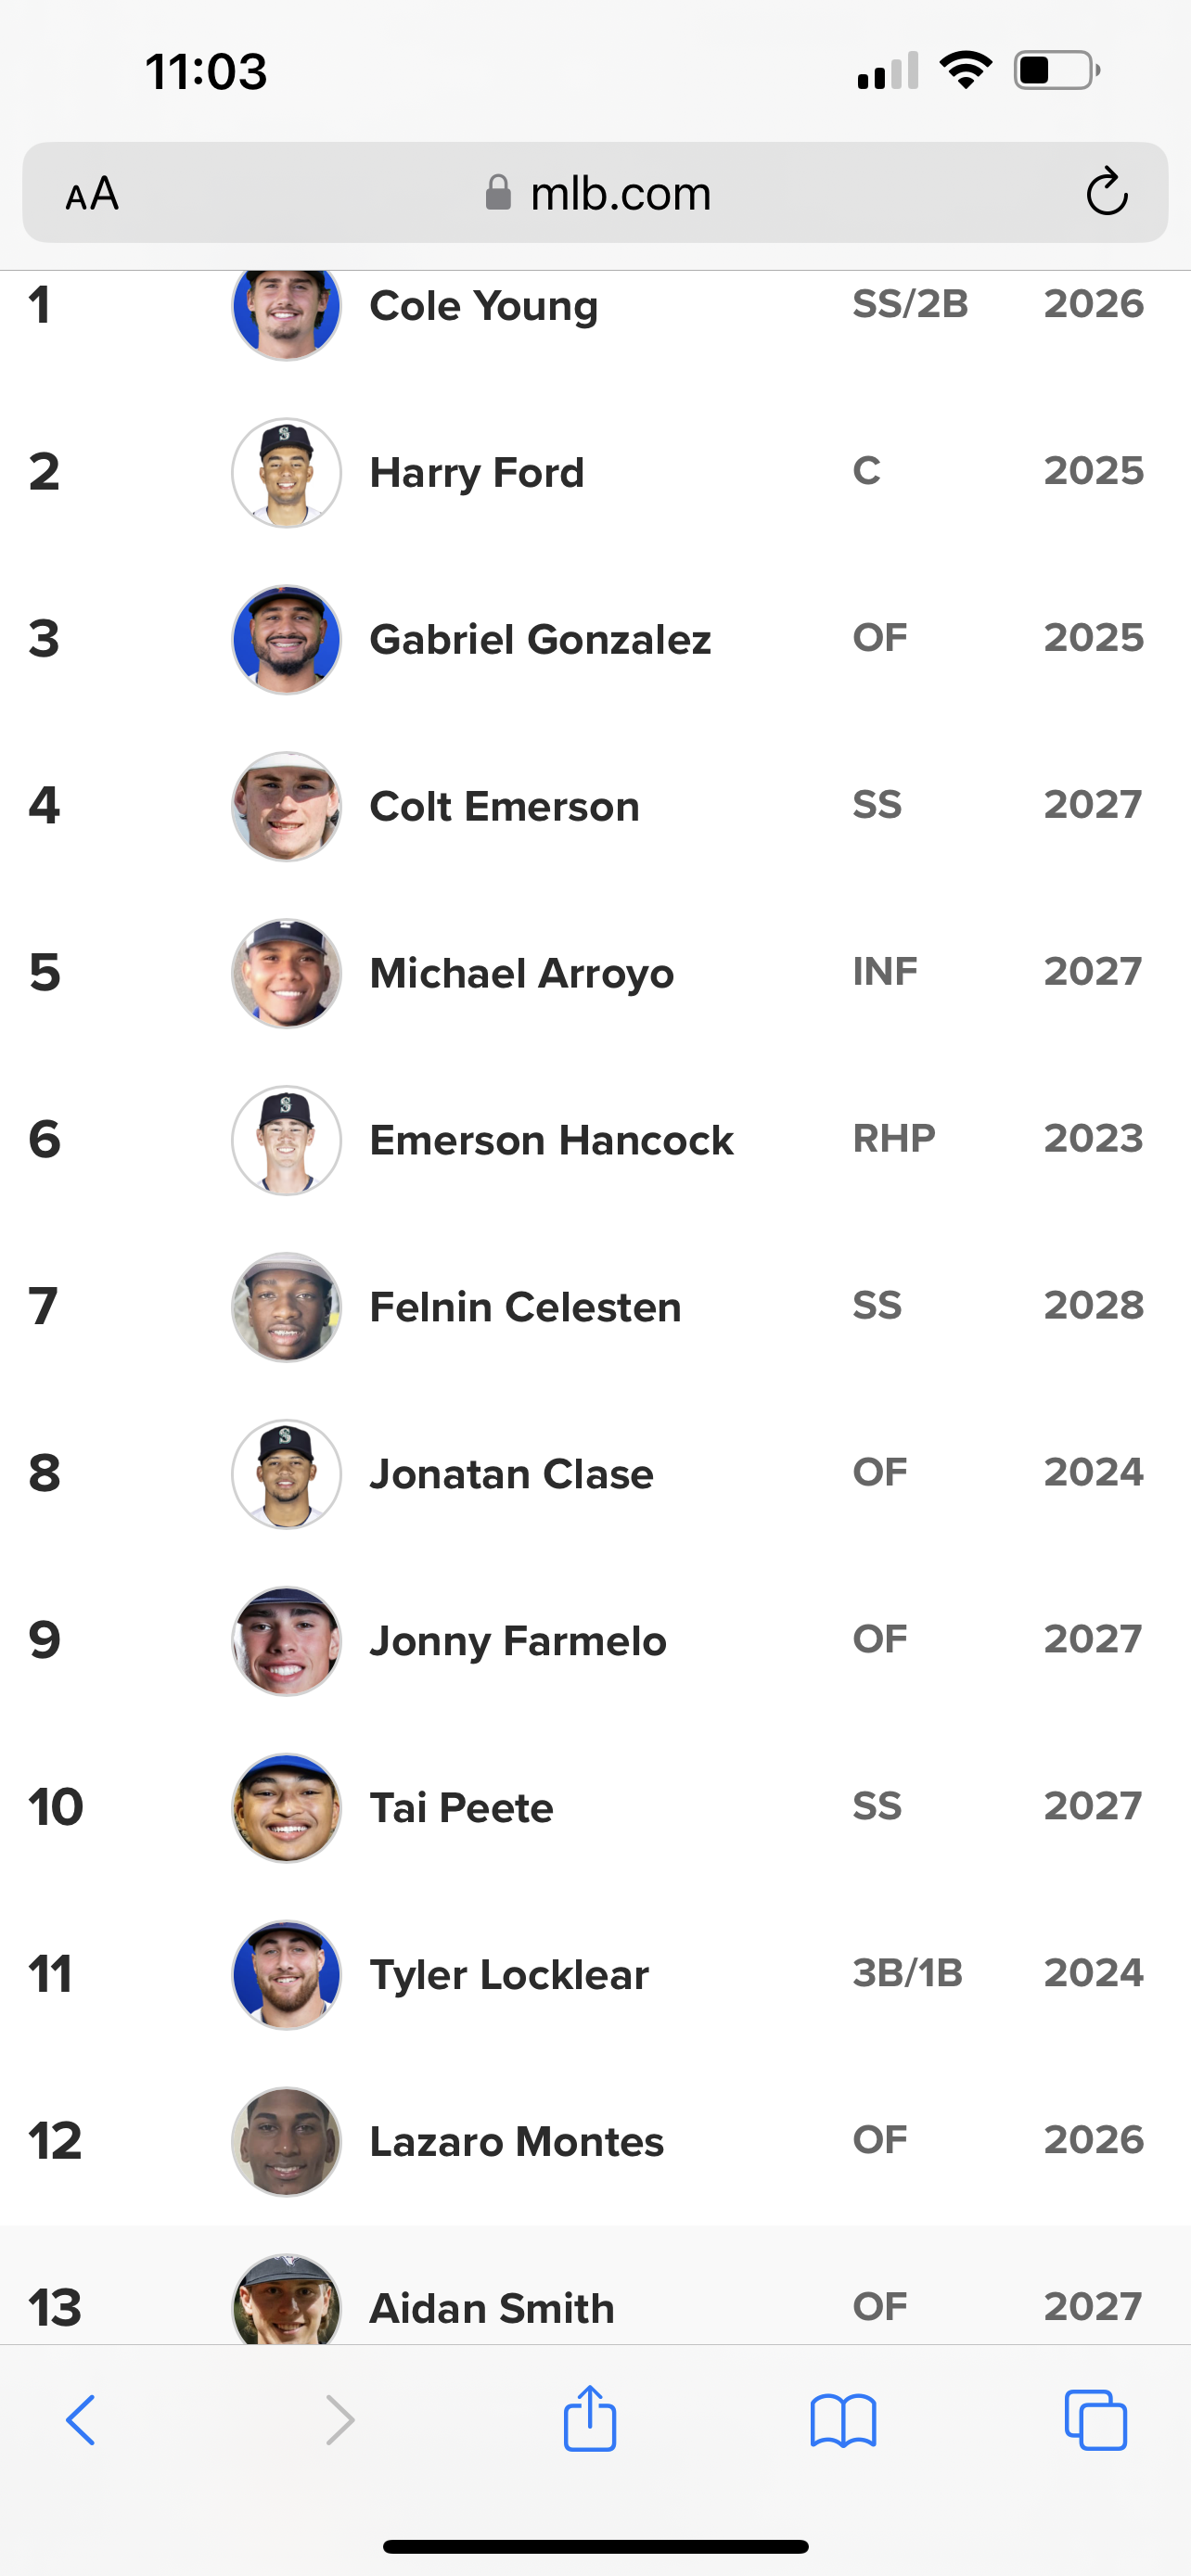The image size is (1191, 2576).
Task: Open Jonny Farmelo's prospect profile
Action: coord(518,1642)
